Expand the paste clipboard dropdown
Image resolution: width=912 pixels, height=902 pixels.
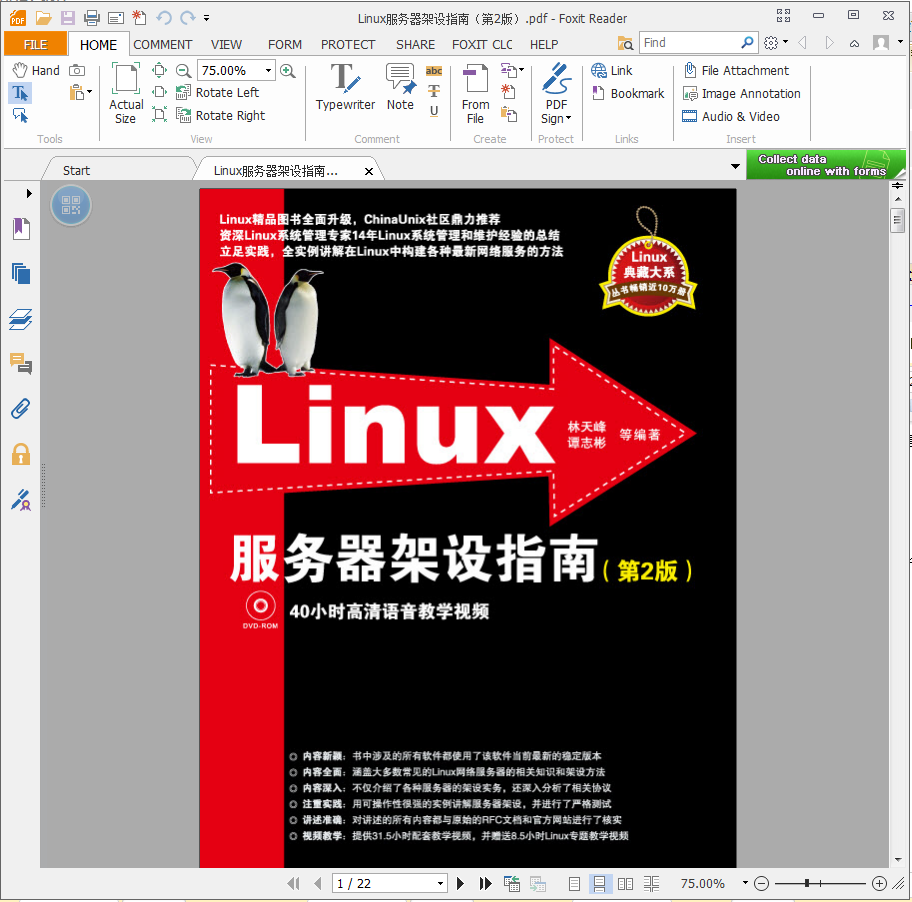89,92
